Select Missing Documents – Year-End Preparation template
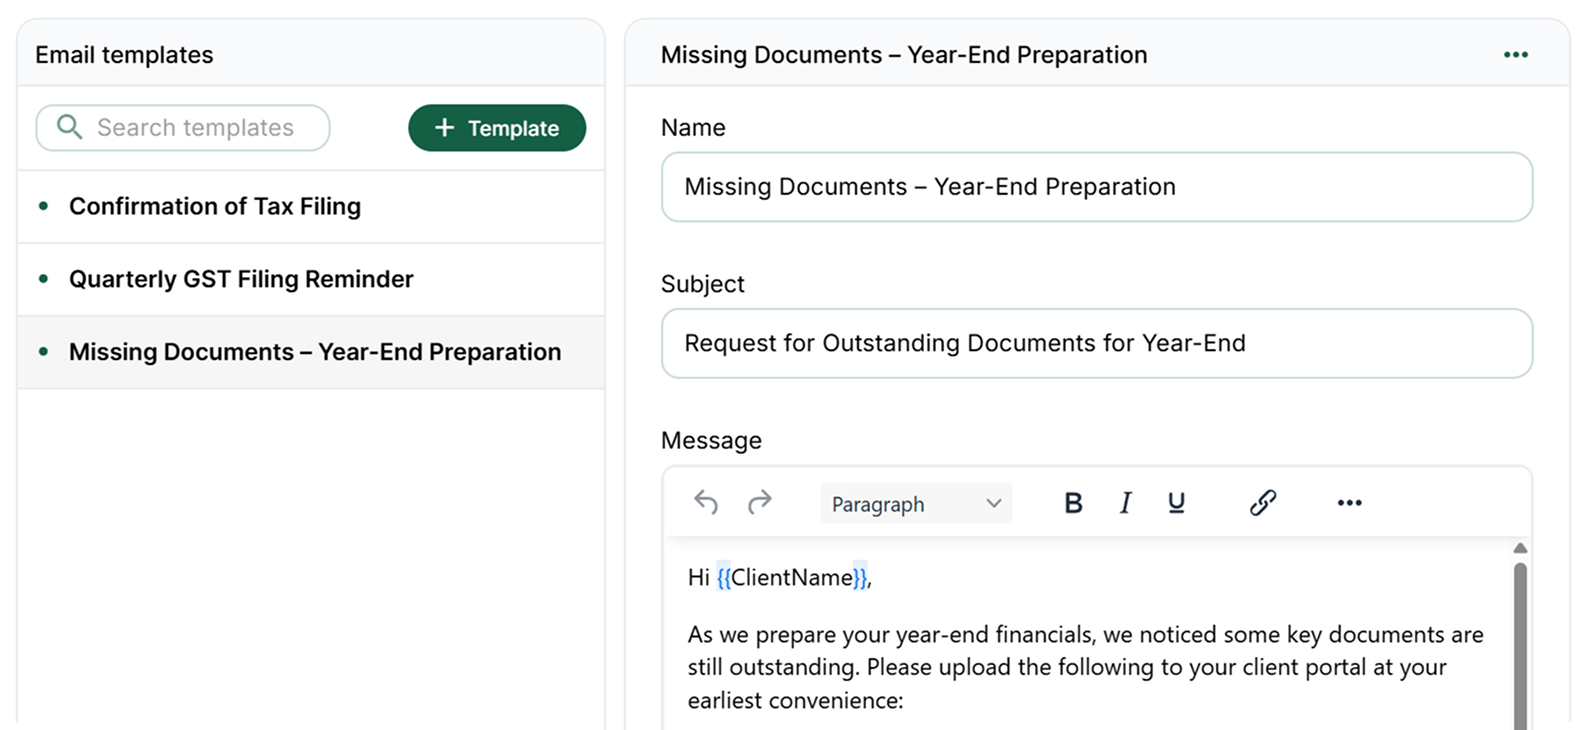The image size is (1586, 730). click(x=315, y=352)
